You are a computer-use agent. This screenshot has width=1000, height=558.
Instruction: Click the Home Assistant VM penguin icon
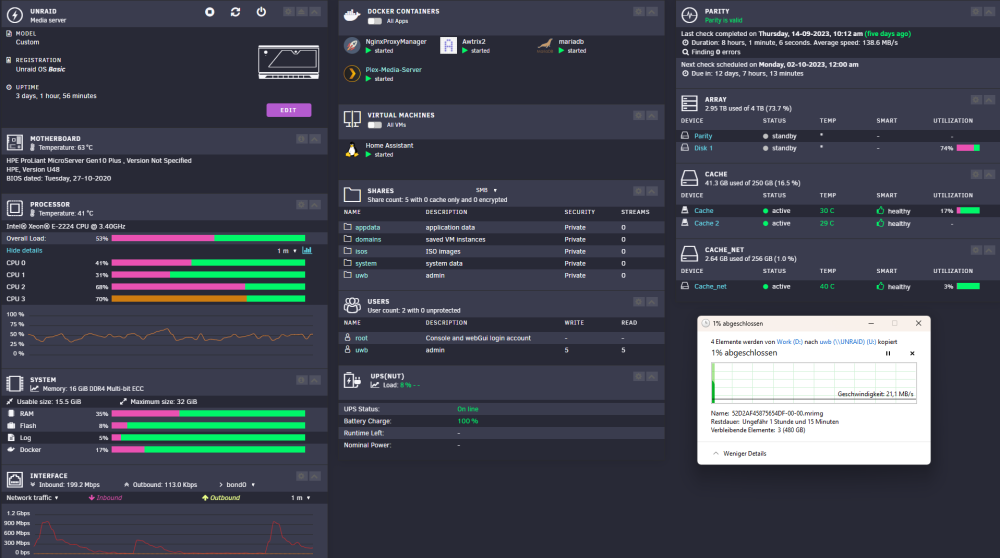pos(352,150)
